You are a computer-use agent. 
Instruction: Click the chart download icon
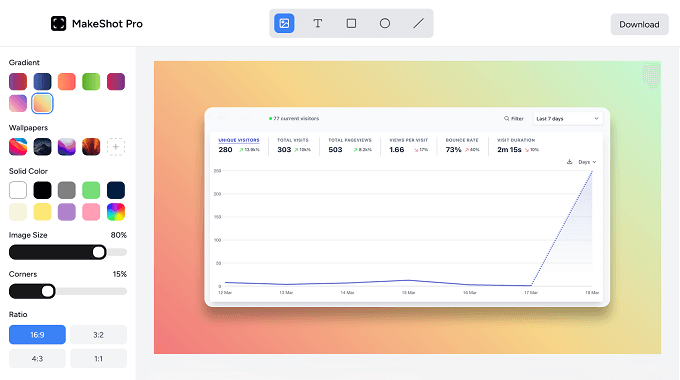pos(569,162)
